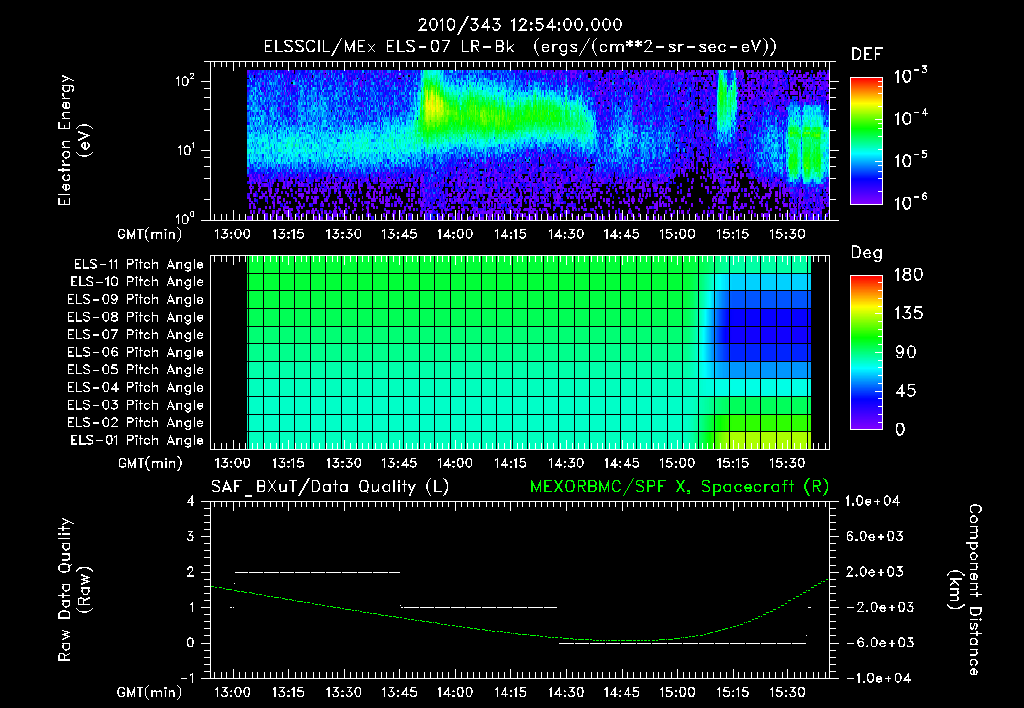Click the 14:00 tick label under spectrogram
Viewport: 1024px width, 708px height.
[x=455, y=234]
